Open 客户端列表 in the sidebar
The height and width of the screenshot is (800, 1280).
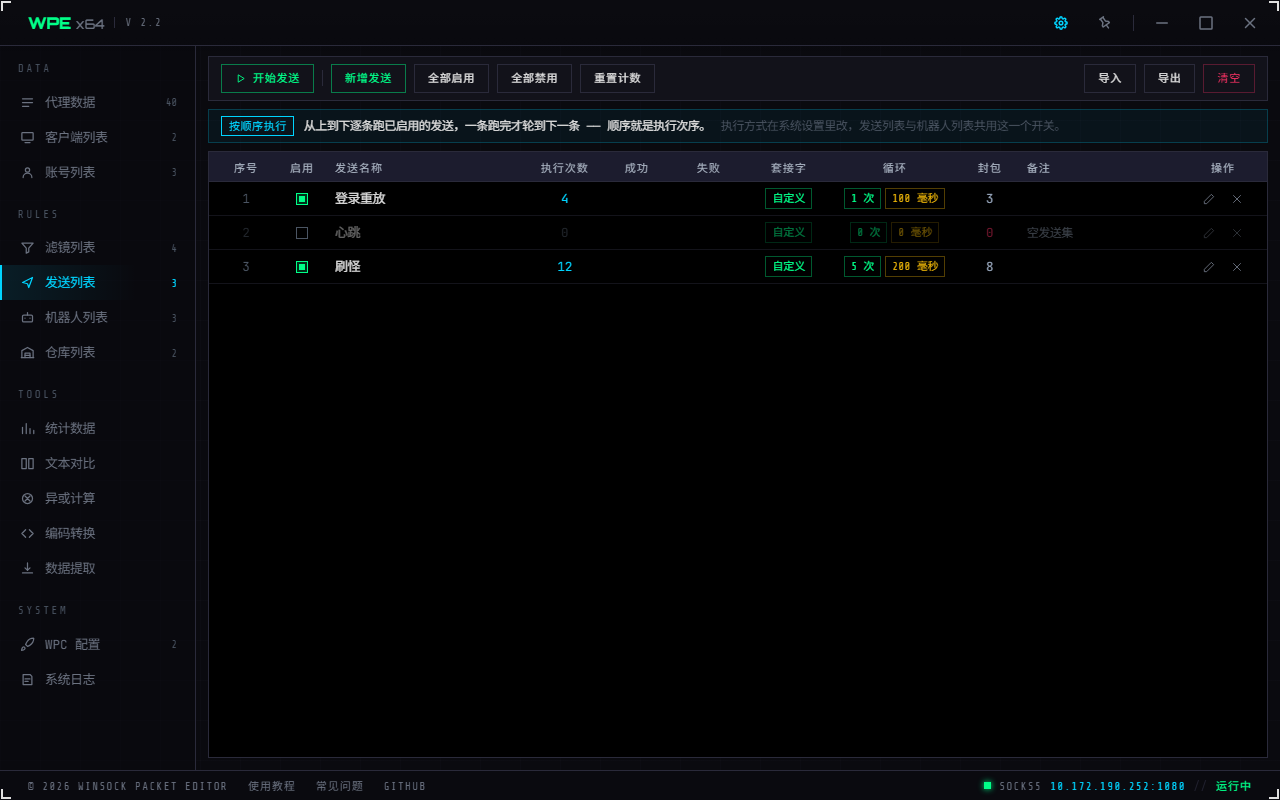pos(98,137)
